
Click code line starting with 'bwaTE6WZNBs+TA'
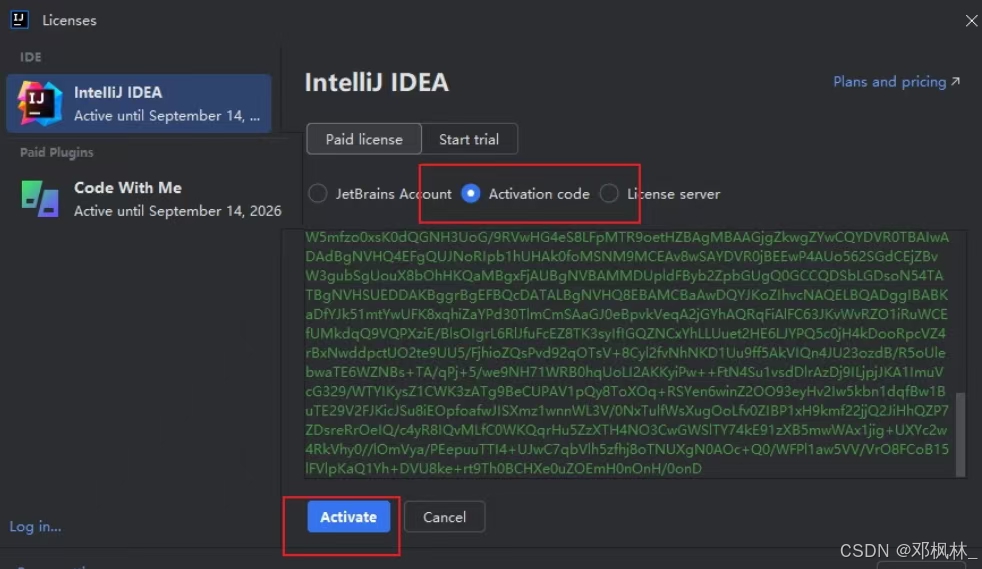[624, 372]
